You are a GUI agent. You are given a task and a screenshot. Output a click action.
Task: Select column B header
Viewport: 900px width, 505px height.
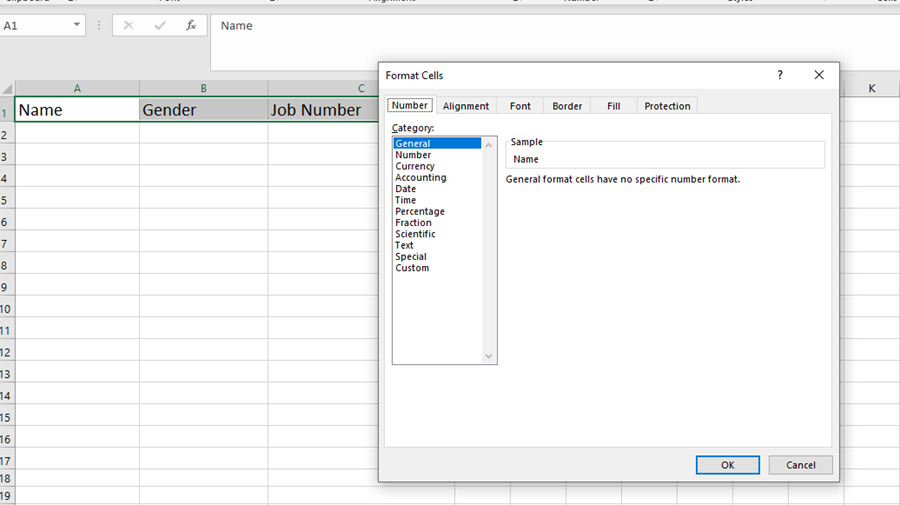click(203, 88)
